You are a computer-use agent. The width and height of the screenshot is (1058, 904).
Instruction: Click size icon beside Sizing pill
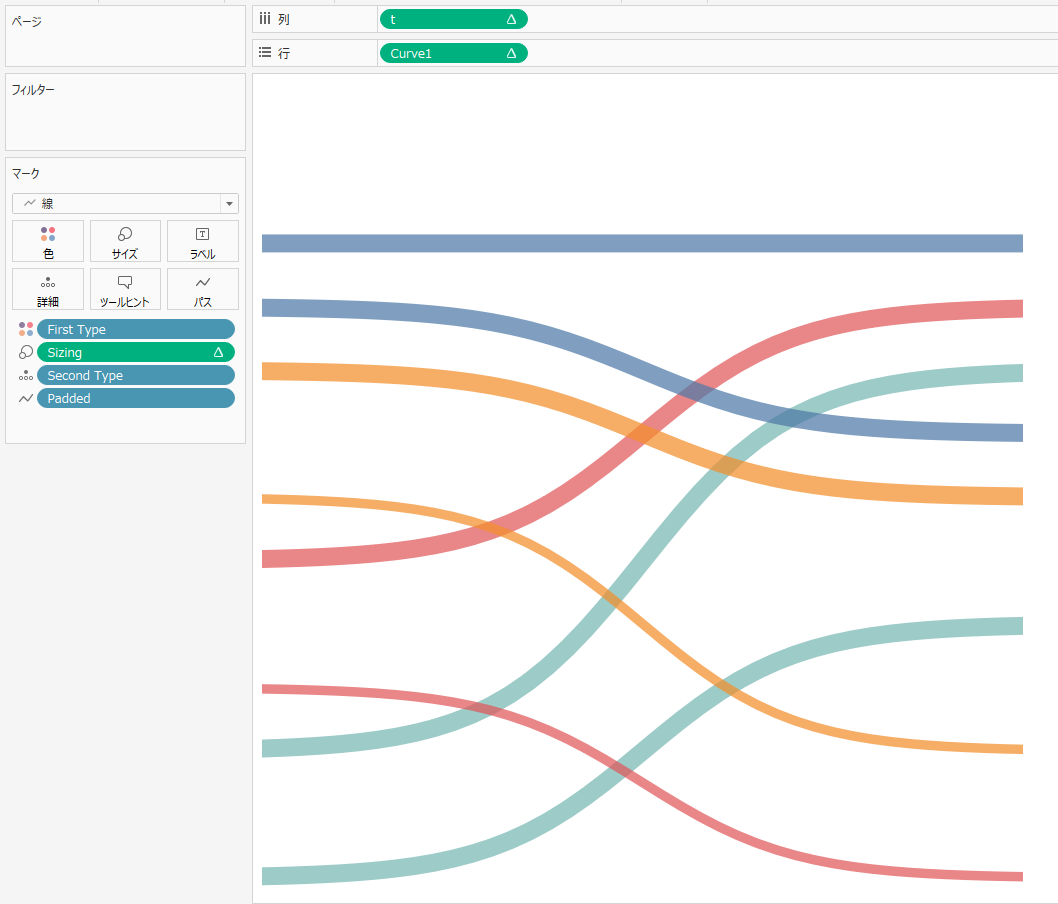tap(26, 352)
